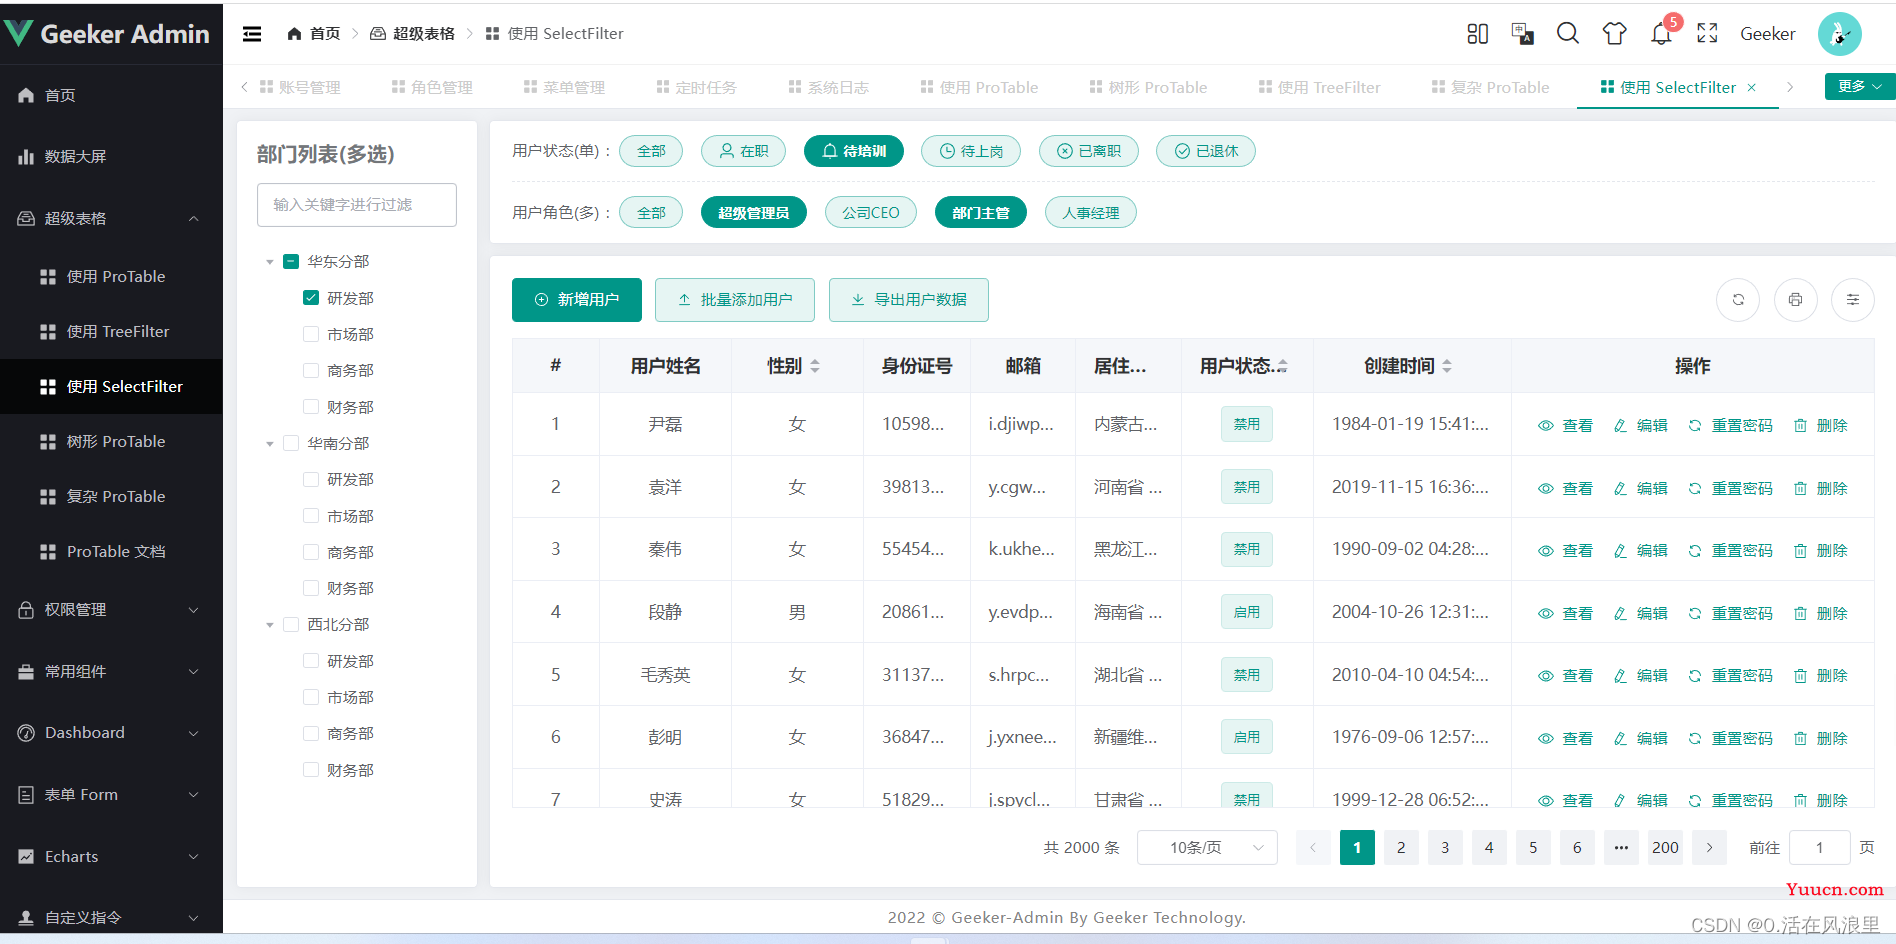1896x944 pixels.
Task: Sort by 用户状态 column sort arrows
Action: tap(1282, 366)
